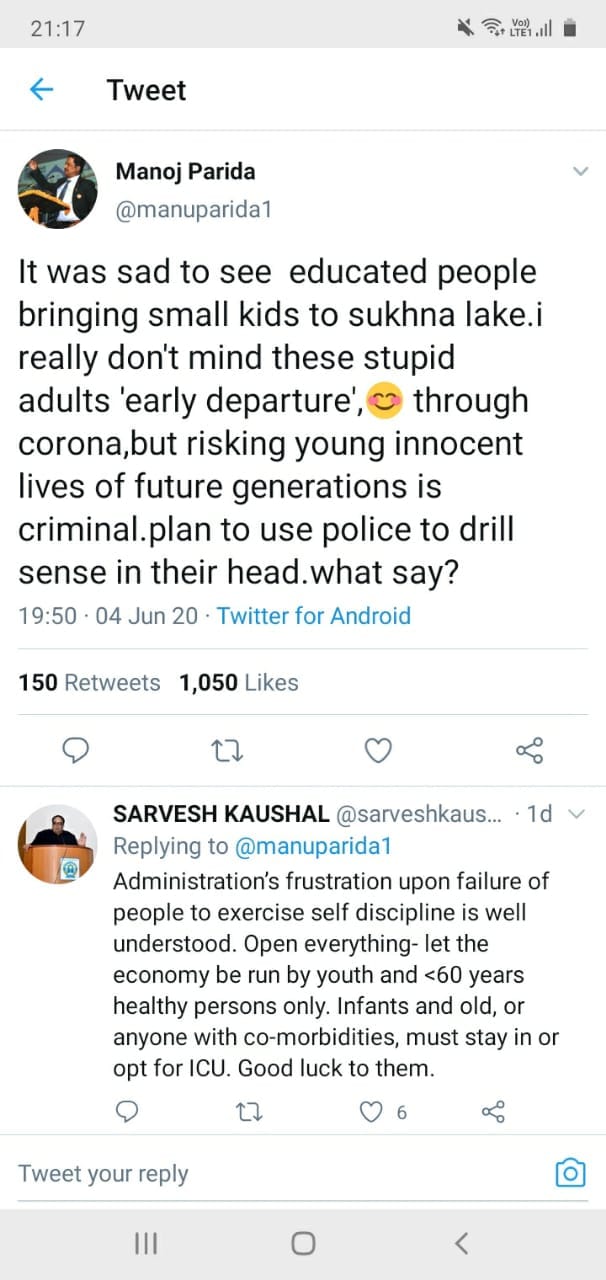Retweet Sarvesh Kaushal's reply
Image resolution: width=606 pixels, height=1280 pixels.
[249, 1111]
